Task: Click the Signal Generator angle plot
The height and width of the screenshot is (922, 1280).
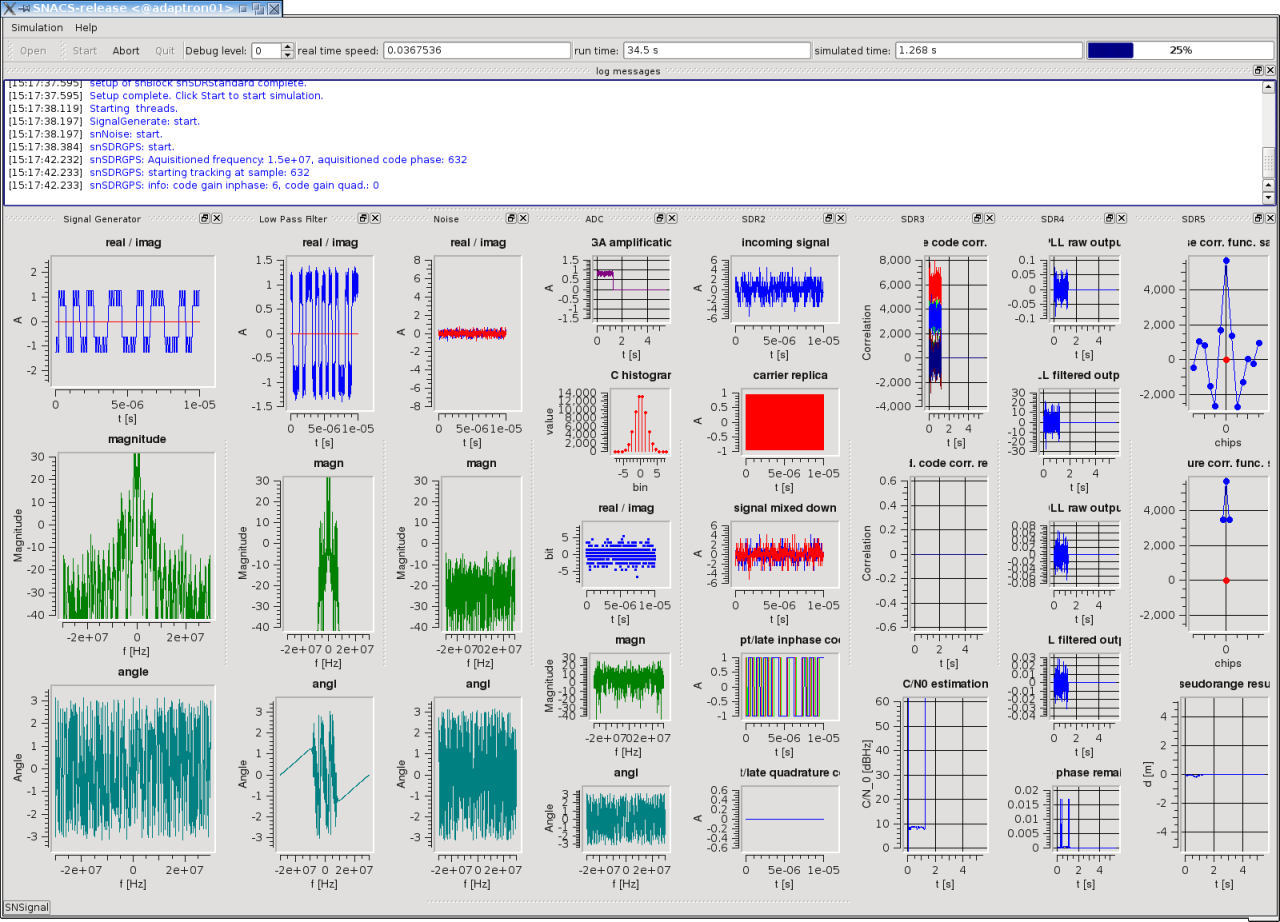Action: click(132, 768)
